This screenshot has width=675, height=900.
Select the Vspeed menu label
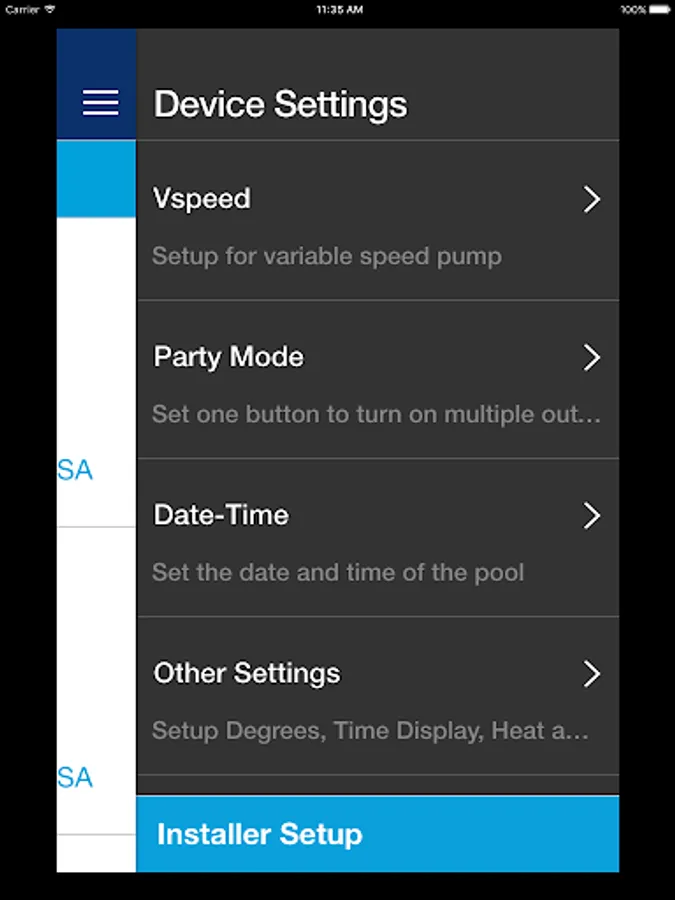pos(202,199)
